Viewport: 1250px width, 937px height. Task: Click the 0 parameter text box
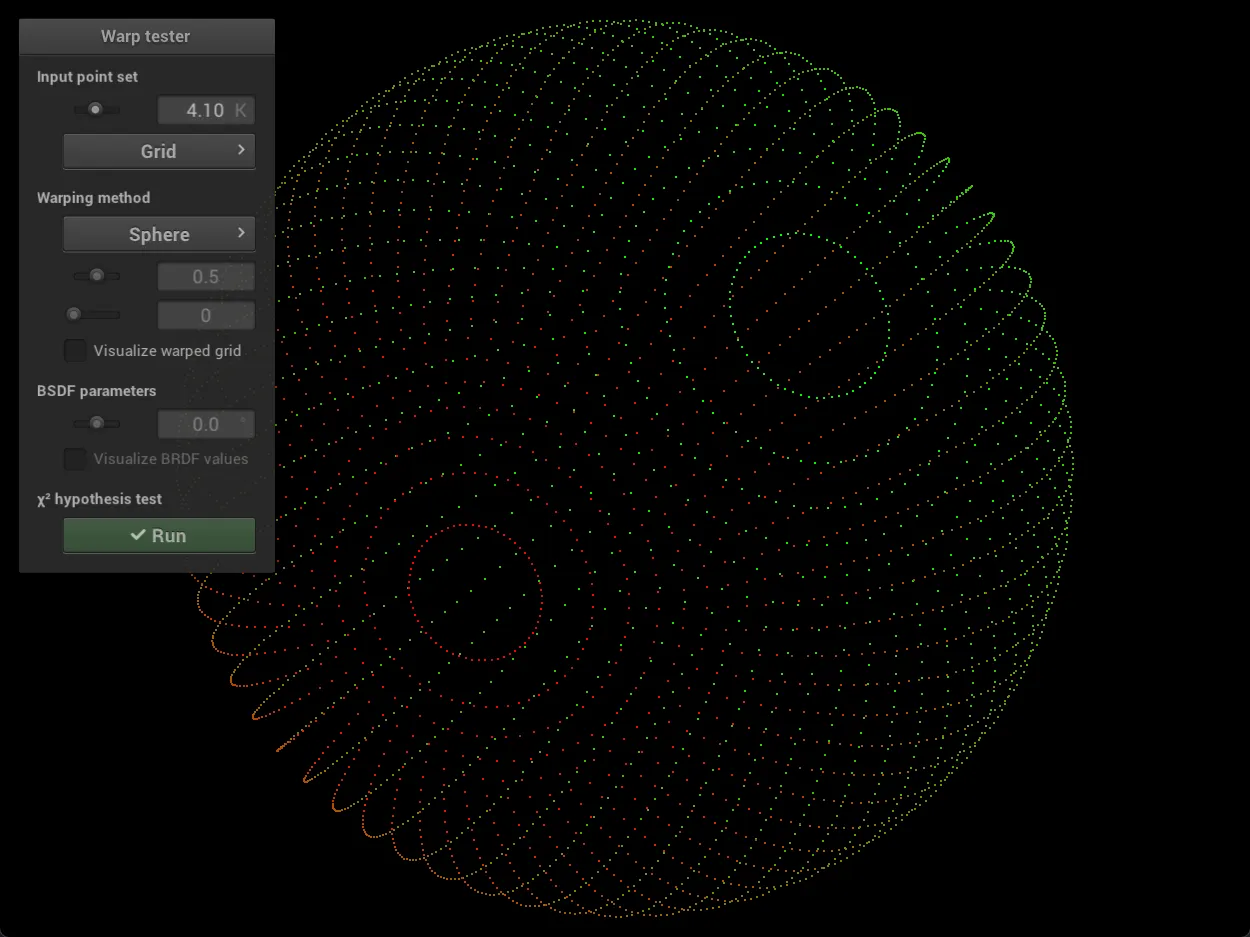(206, 315)
